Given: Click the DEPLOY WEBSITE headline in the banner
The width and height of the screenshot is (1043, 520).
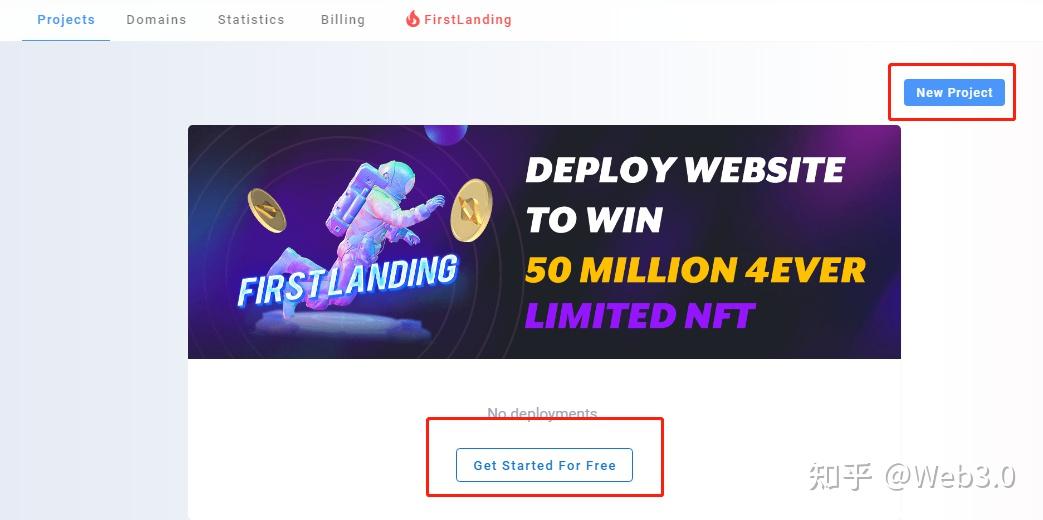Looking at the screenshot, I should 685,170.
